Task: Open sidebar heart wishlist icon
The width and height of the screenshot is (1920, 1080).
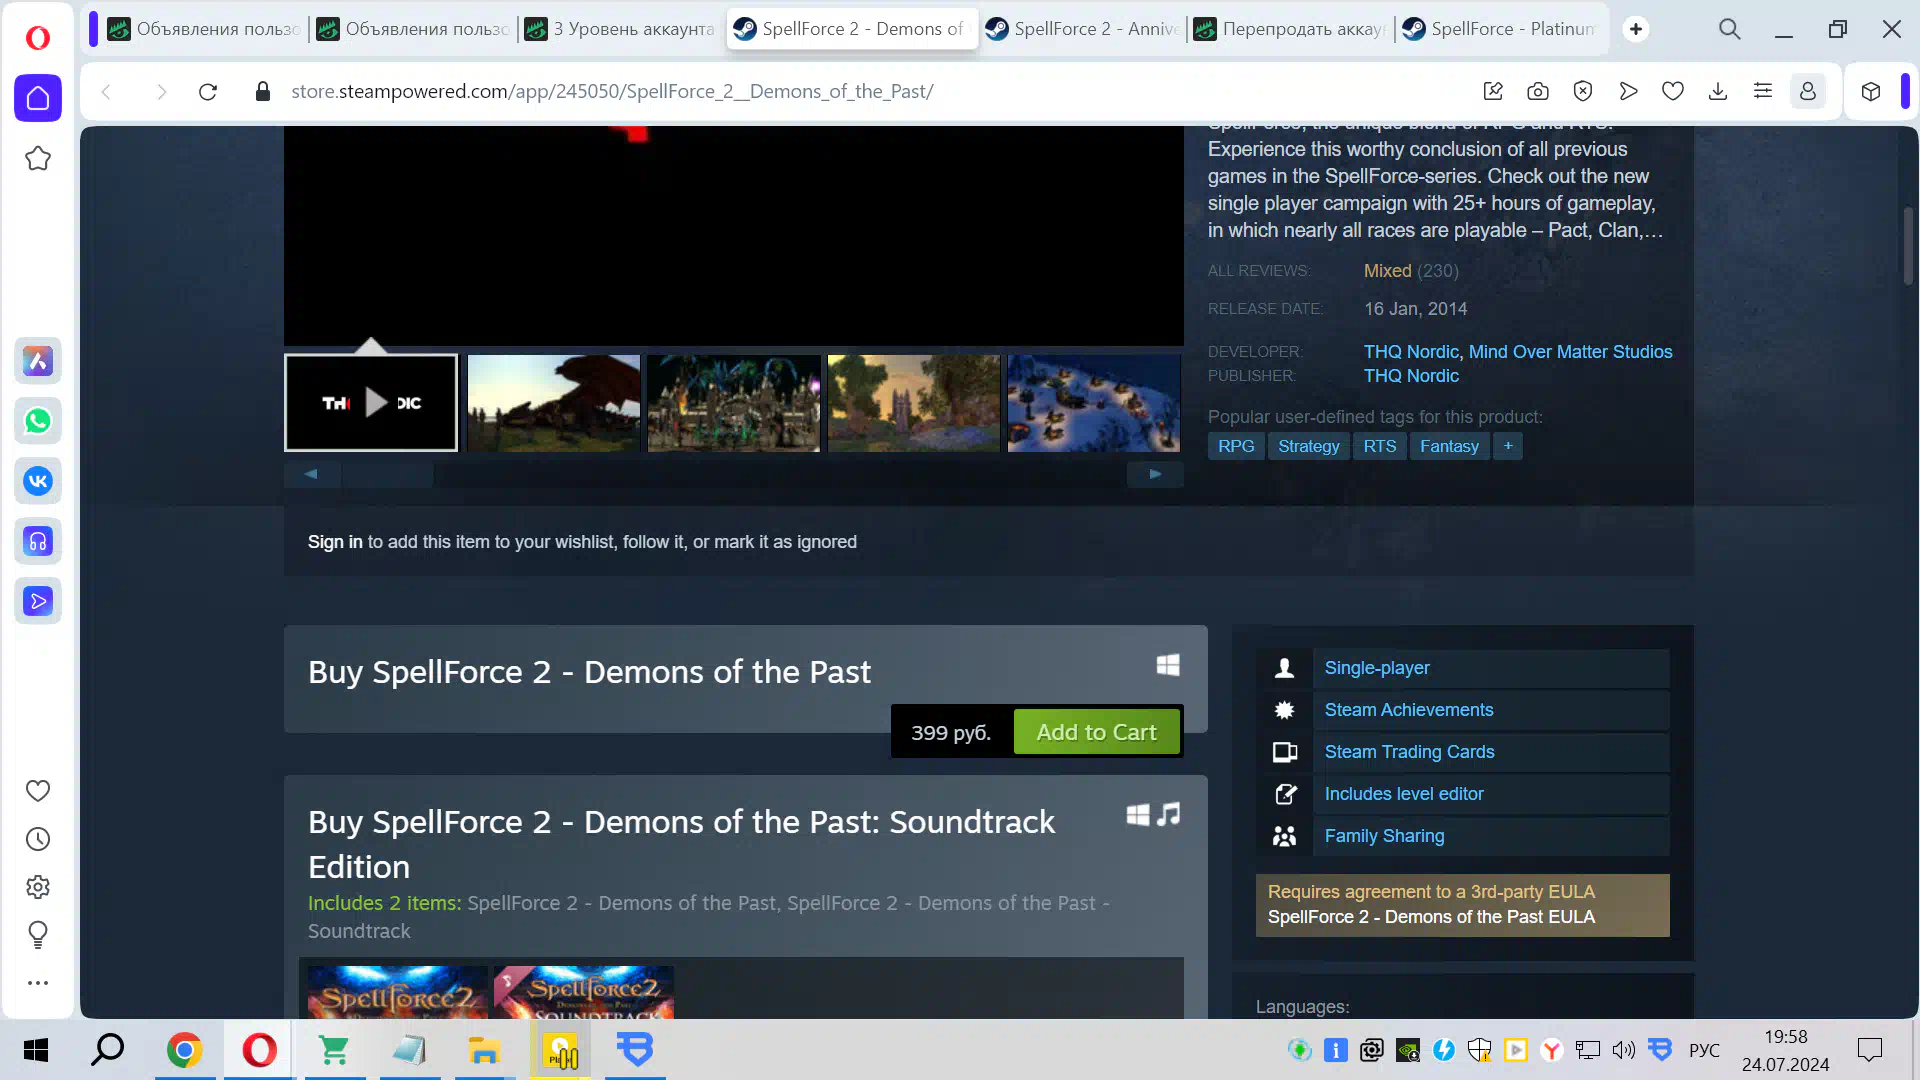Action: point(38,791)
